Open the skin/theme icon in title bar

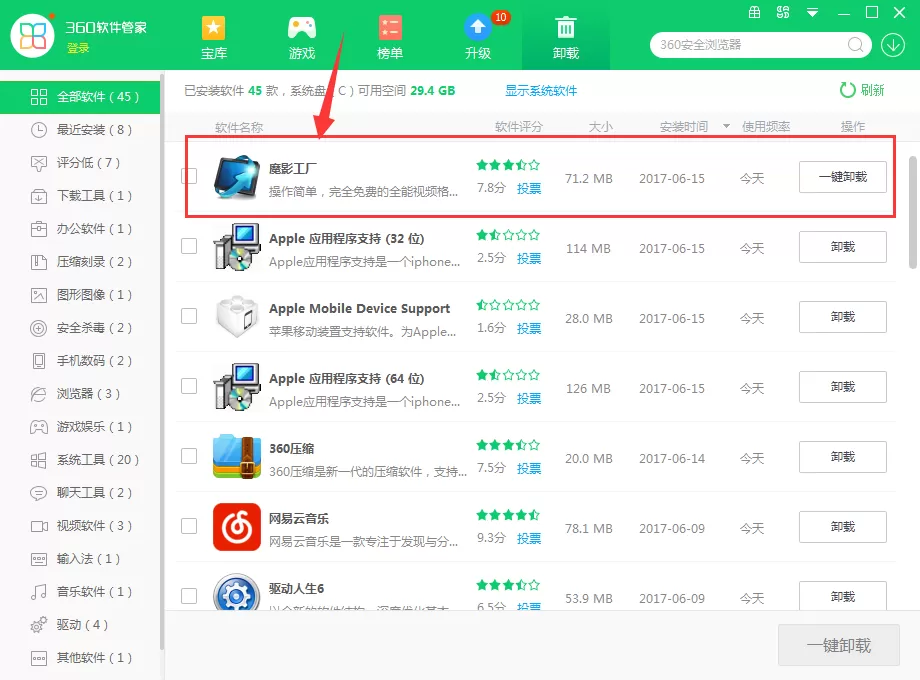(x=755, y=12)
